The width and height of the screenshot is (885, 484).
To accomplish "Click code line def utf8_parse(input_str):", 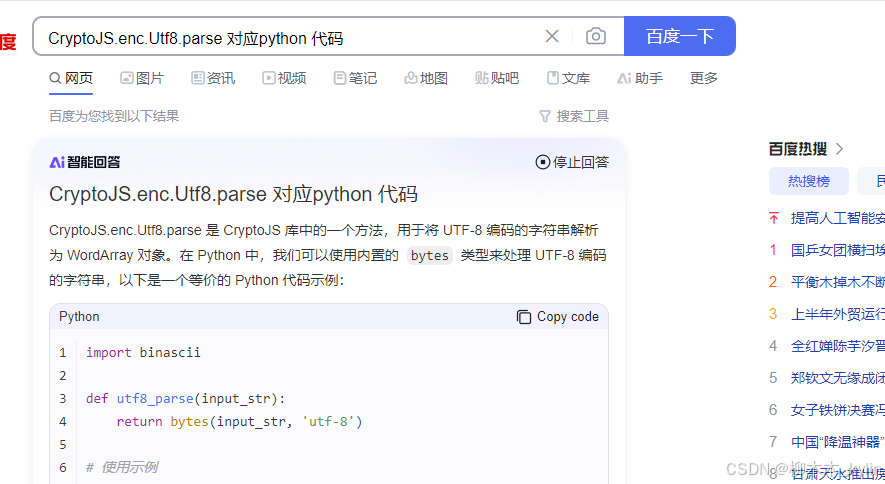I will tap(185, 399).
